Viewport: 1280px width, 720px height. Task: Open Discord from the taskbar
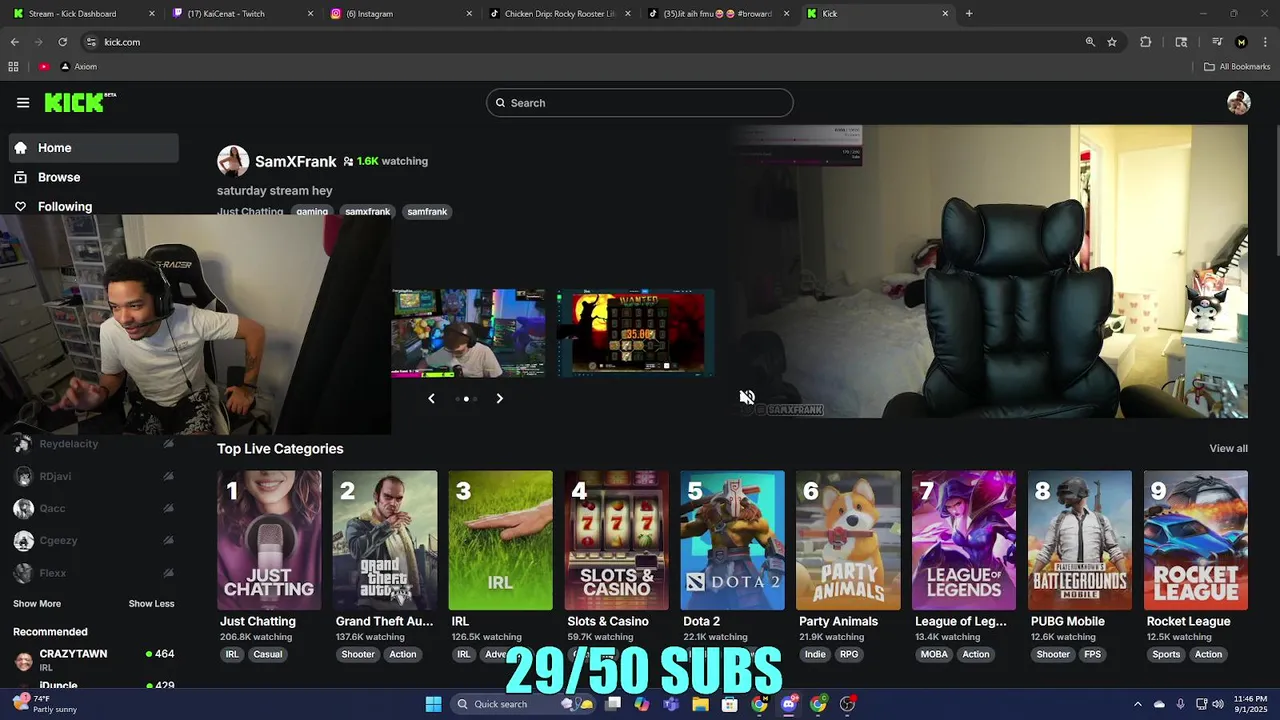[x=789, y=704]
